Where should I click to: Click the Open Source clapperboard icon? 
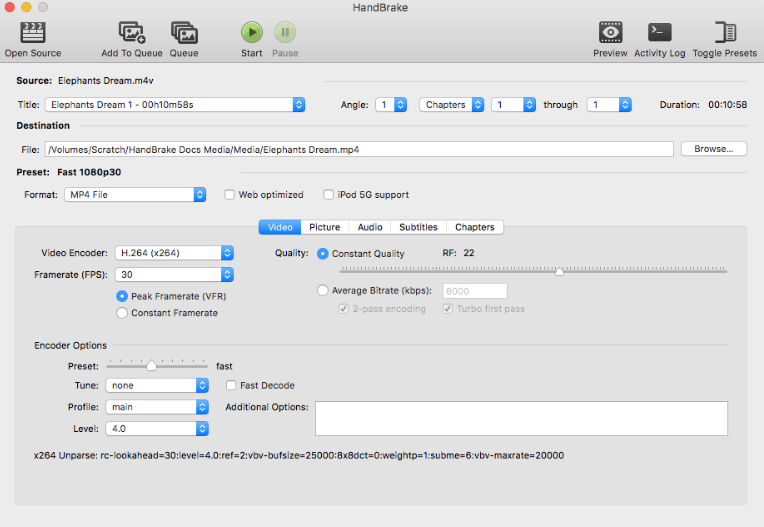(33, 33)
